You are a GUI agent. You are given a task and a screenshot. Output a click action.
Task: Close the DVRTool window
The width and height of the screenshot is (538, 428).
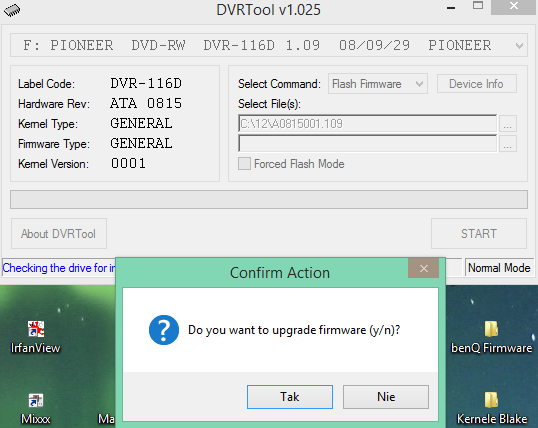(514, 6)
